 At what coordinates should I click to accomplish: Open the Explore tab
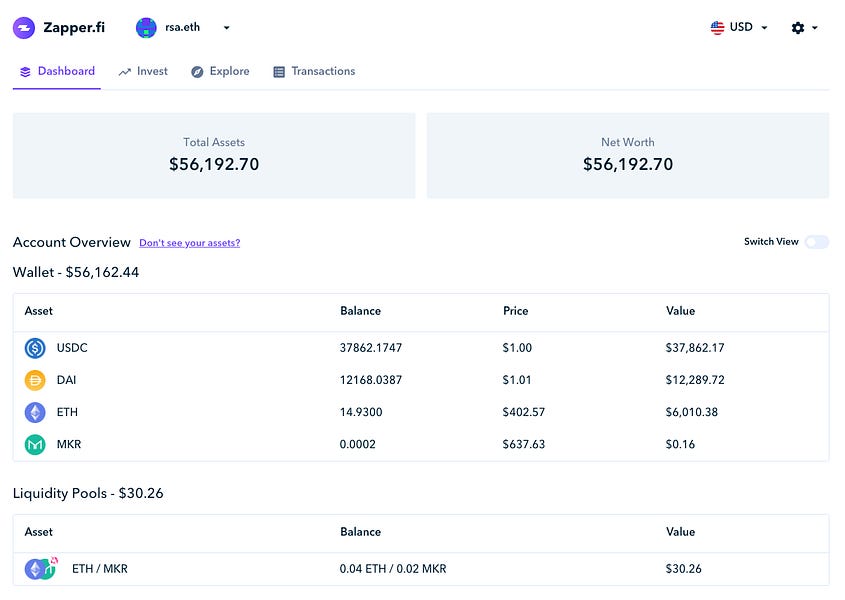220,72
